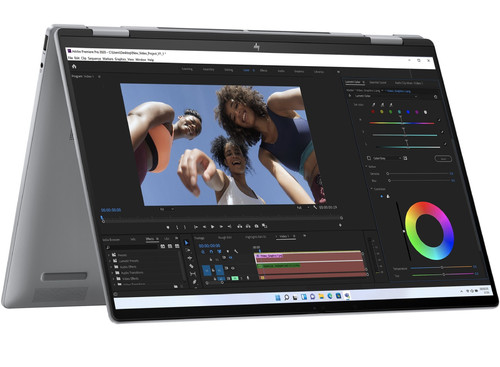Select the Selection tool in the tools panel

tap(187, 243)
